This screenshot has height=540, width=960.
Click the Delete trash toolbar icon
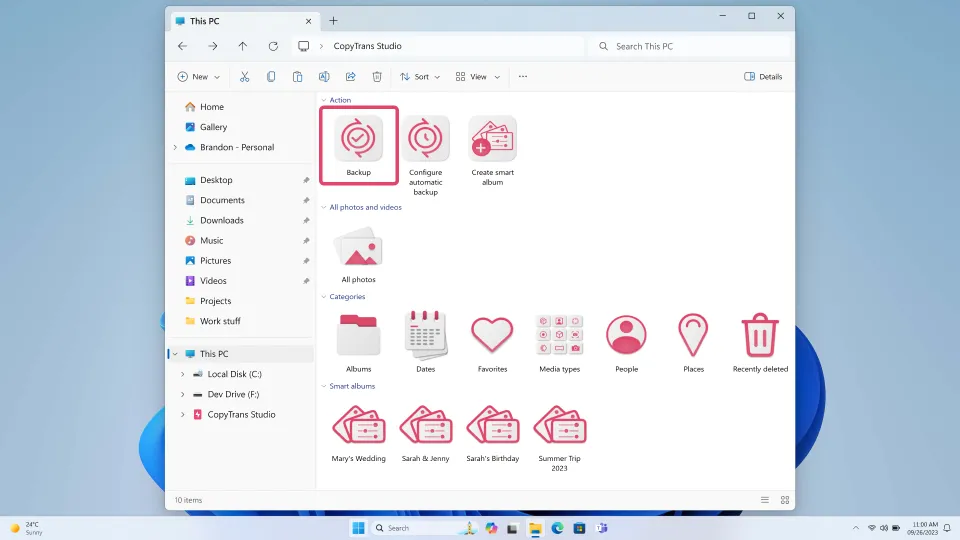[x=377, y=77]
